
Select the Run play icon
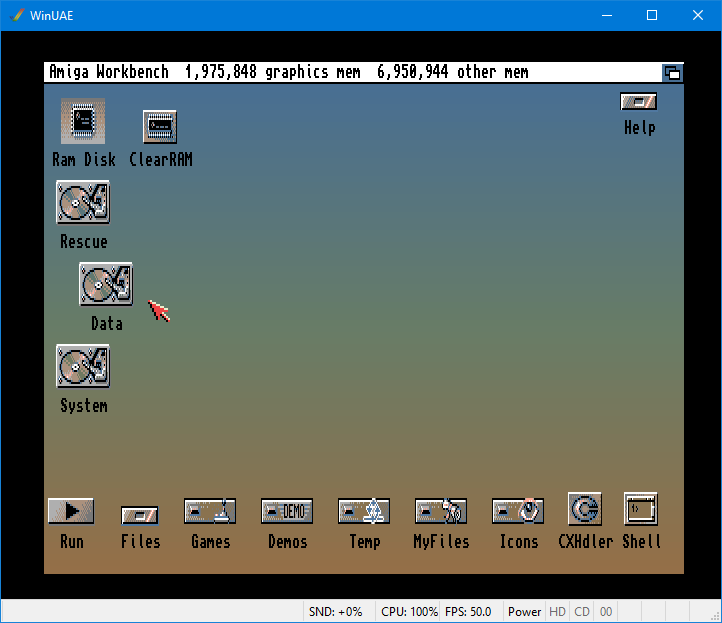[x=71, y=511]
